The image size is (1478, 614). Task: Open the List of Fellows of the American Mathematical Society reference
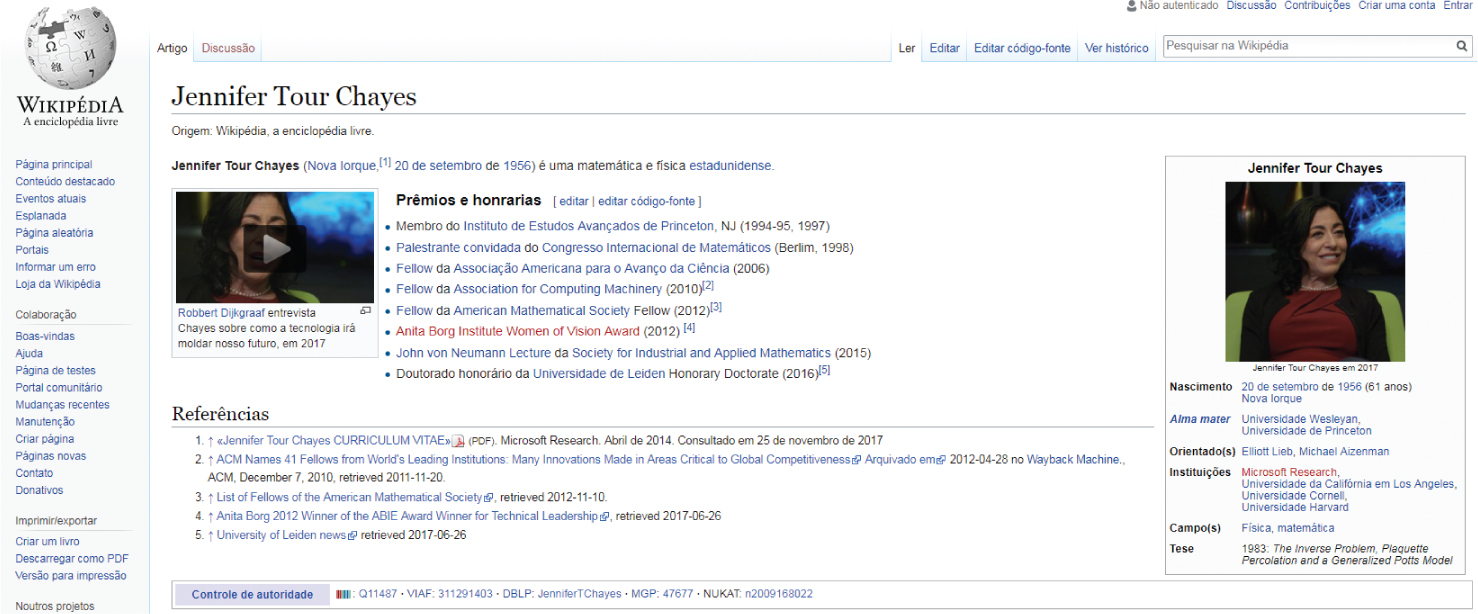click(350, 497)
